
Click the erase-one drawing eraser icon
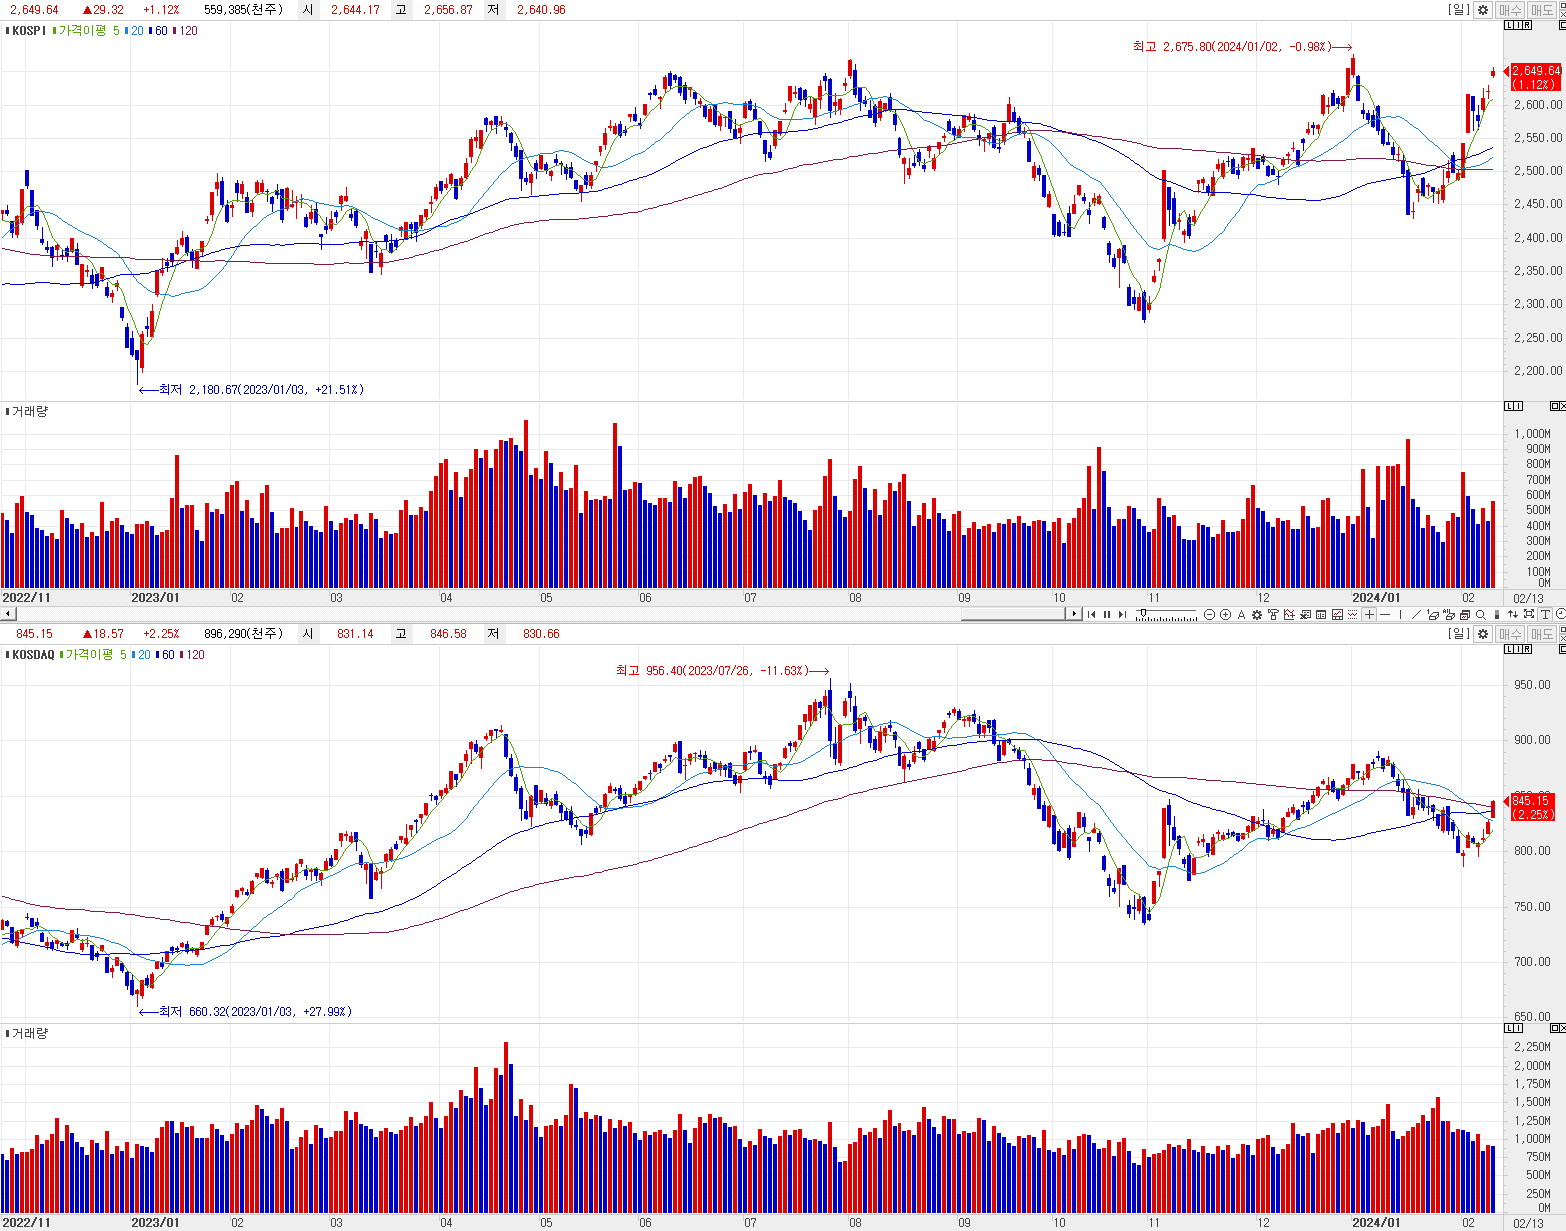(1432, 614)
